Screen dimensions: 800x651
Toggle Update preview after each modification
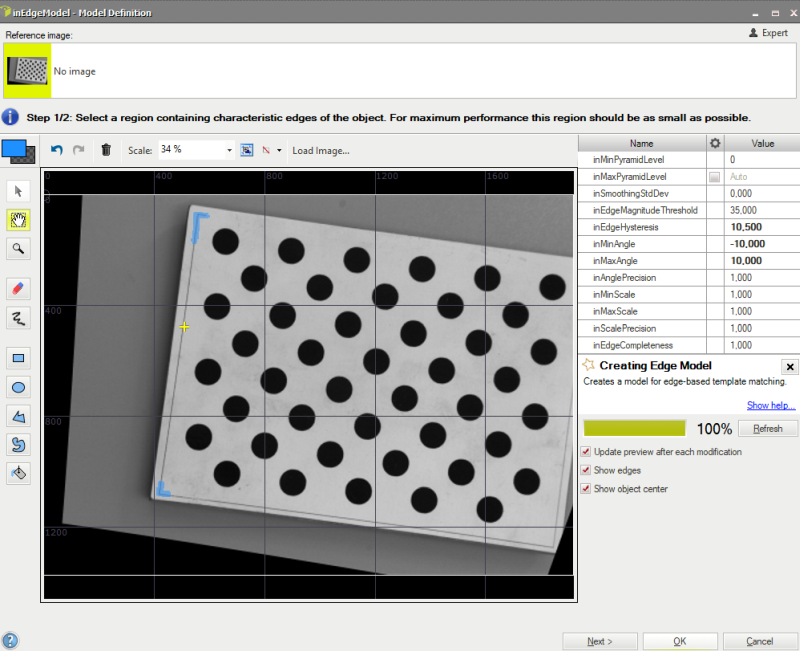click(586, 452)
